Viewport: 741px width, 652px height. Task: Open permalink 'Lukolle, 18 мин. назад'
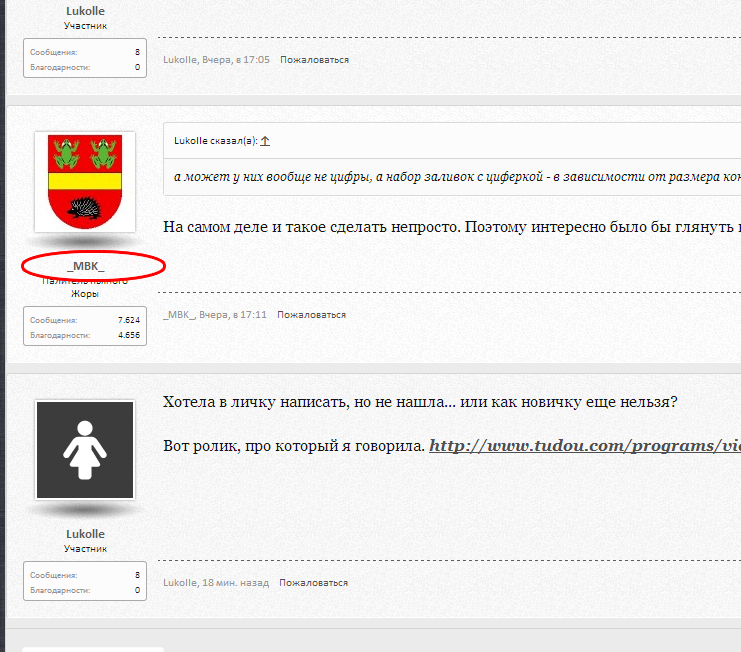point(216,583)
